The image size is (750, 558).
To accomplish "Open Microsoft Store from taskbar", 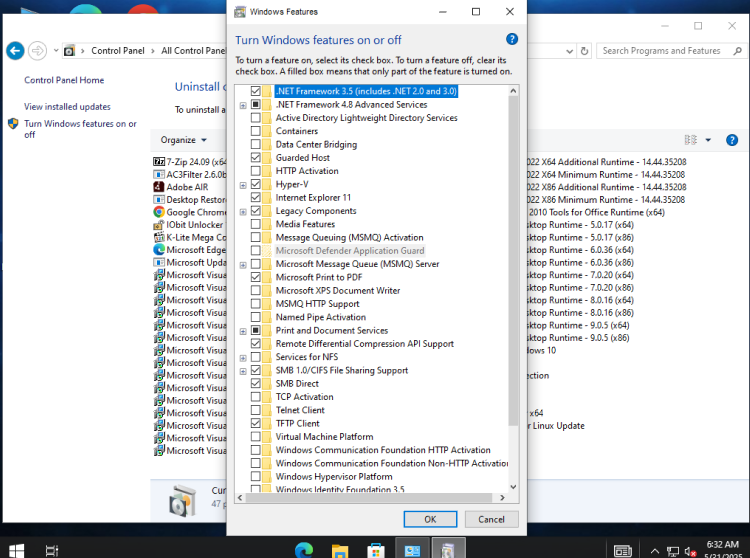I will (x=376, y=550).
